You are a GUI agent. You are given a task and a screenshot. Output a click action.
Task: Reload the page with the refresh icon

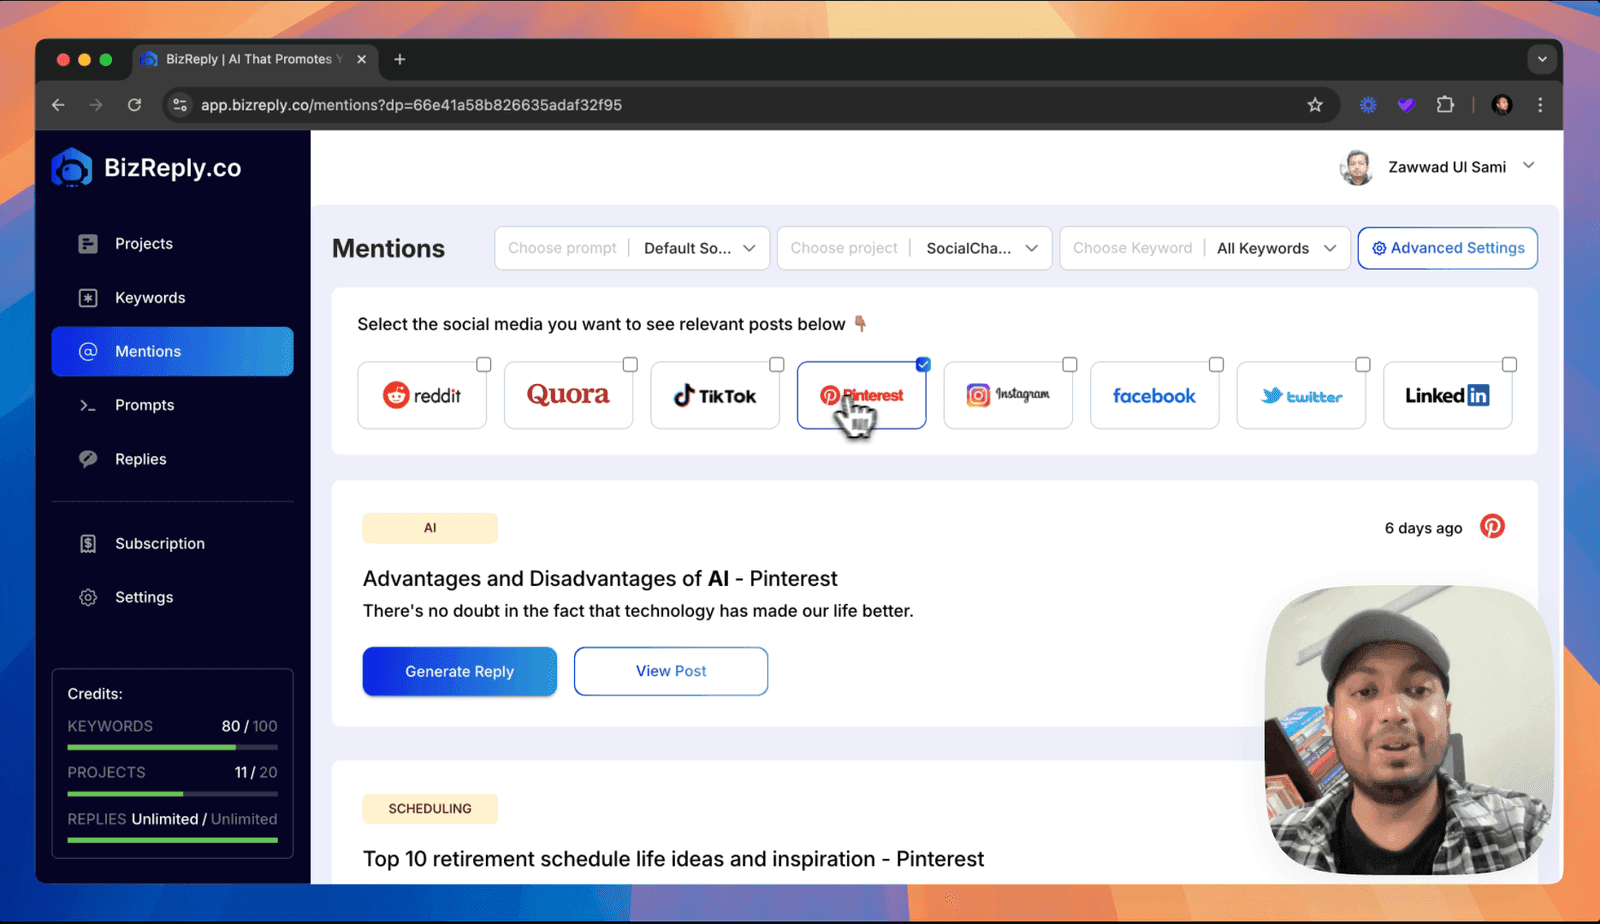point(134,105)
